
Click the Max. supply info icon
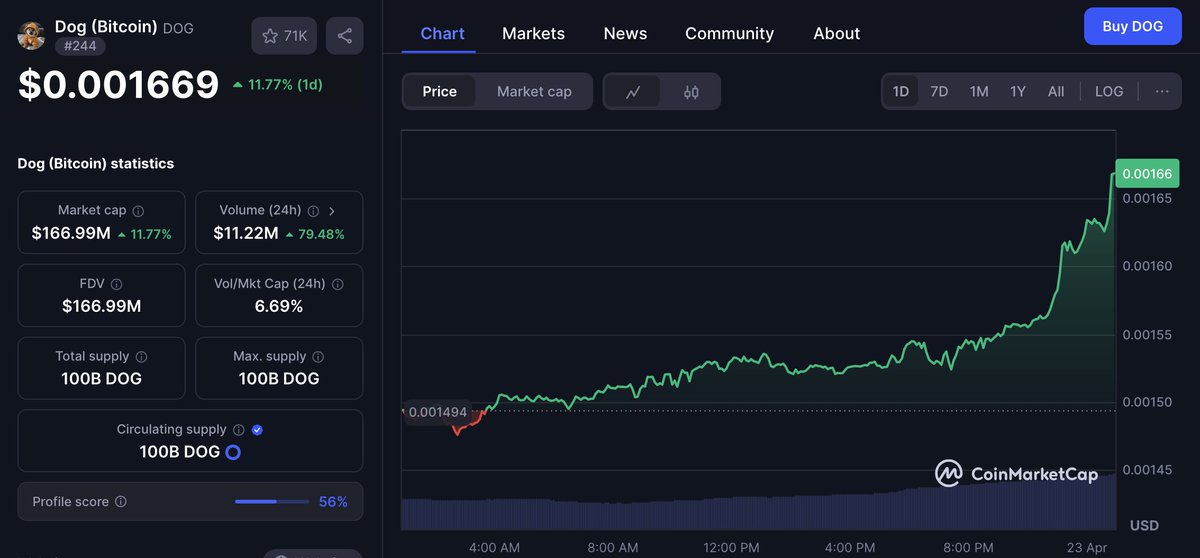point(318,357)
